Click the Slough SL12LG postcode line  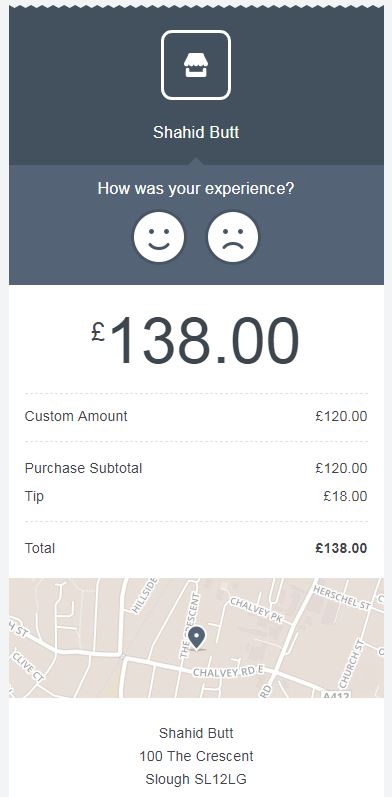[196, 779]
